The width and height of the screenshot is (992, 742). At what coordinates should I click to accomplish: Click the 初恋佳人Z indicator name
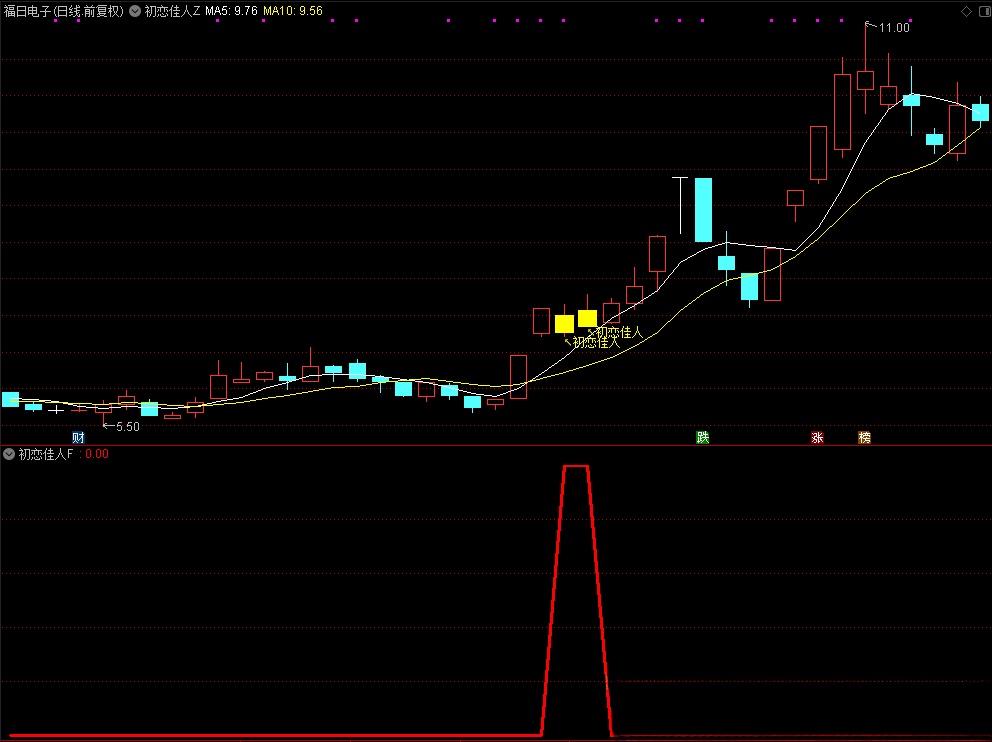pyautogui.click(x=172, y=12)
